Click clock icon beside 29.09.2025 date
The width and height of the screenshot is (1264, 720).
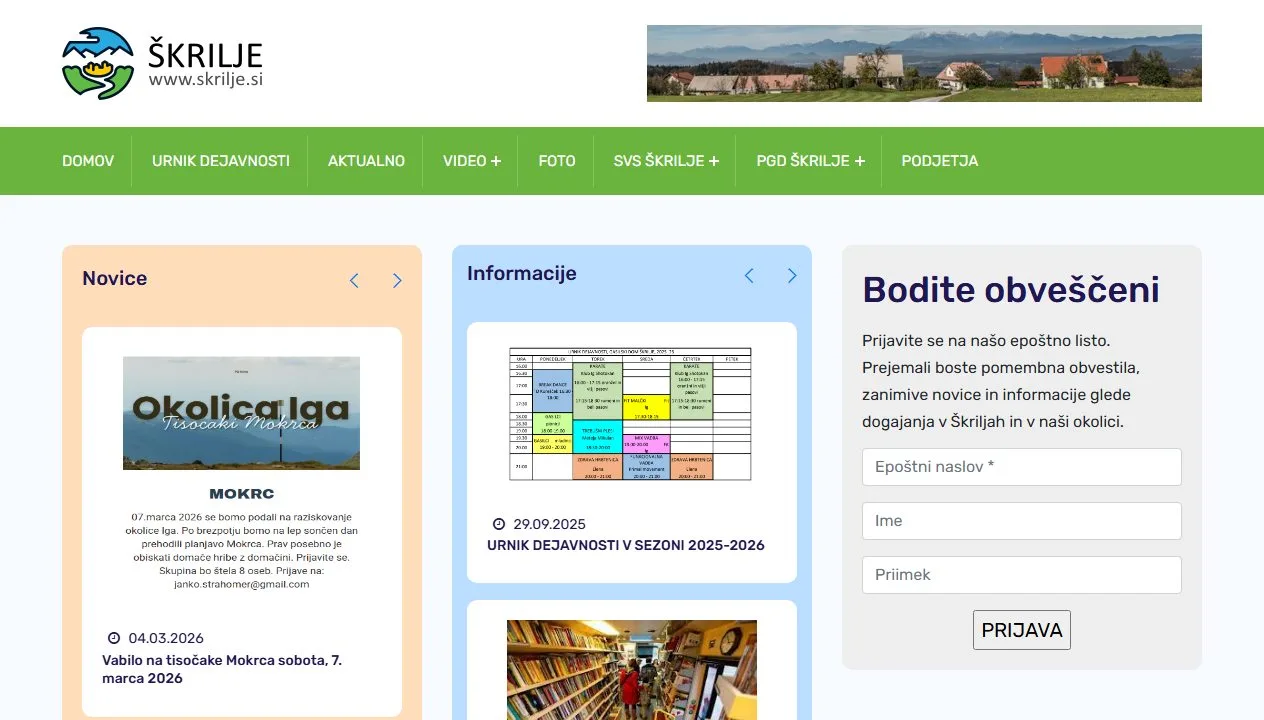point(499,524)
